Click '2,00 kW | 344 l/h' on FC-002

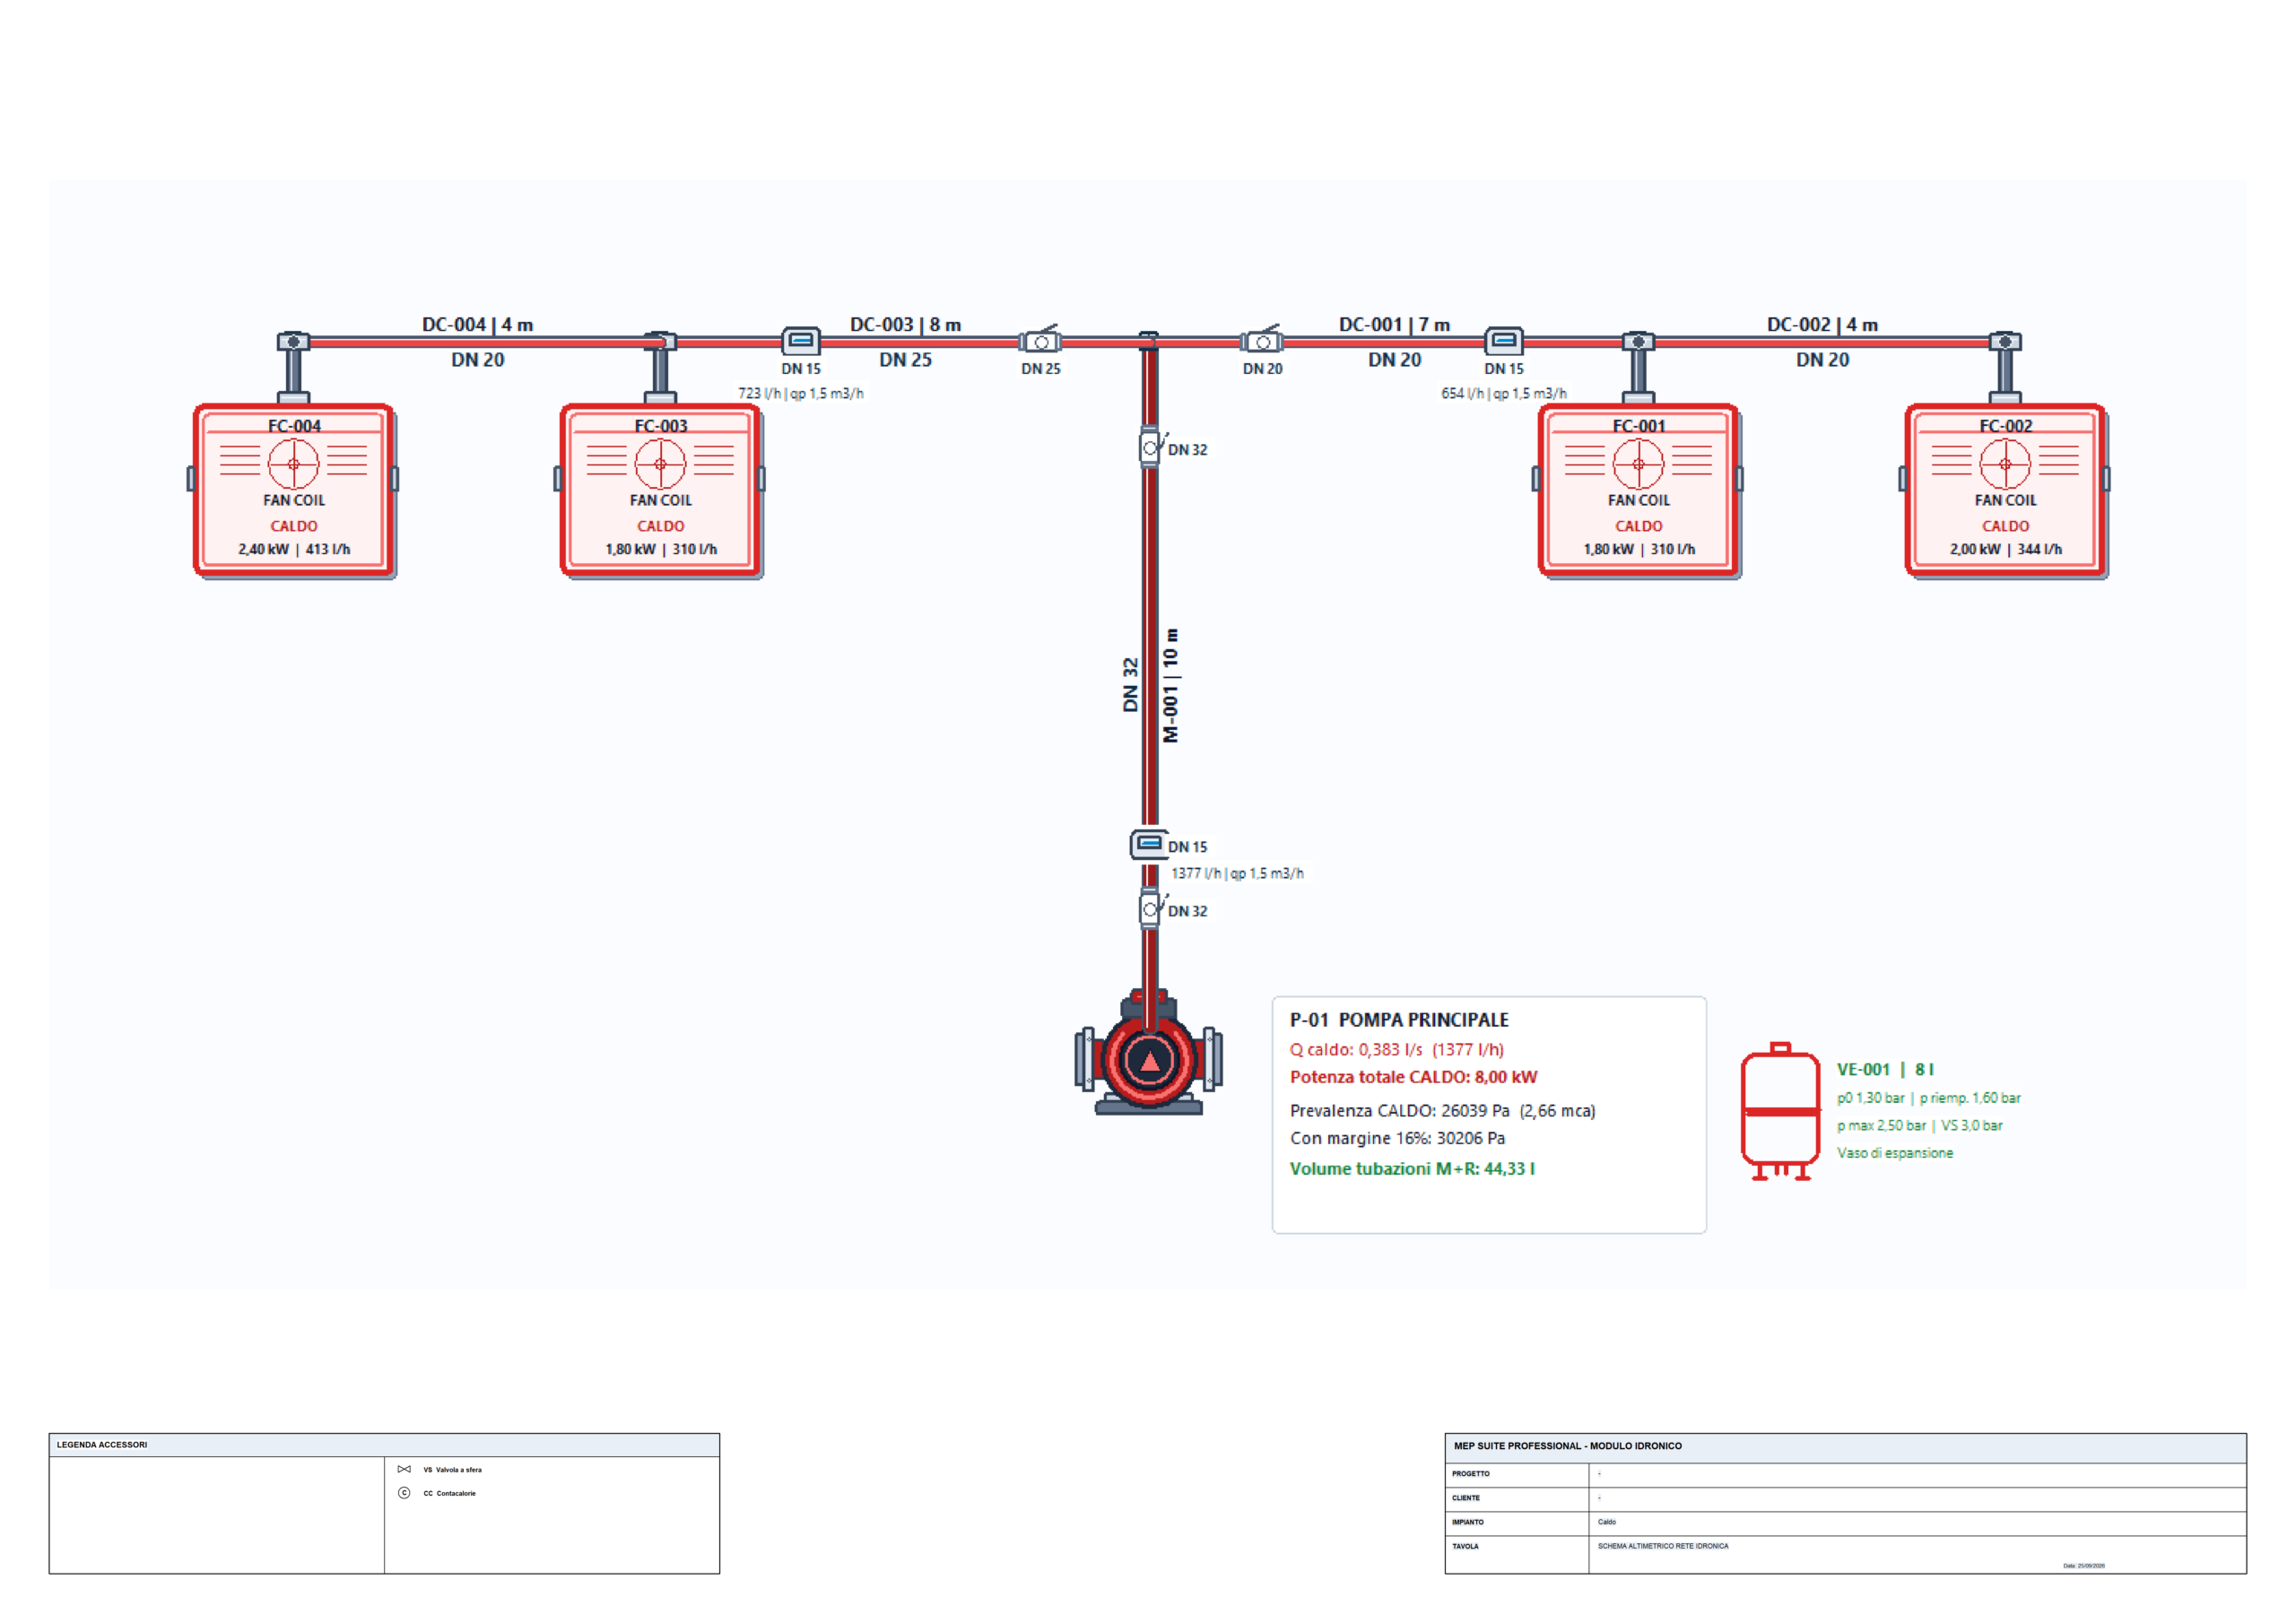coord(2005,549)
